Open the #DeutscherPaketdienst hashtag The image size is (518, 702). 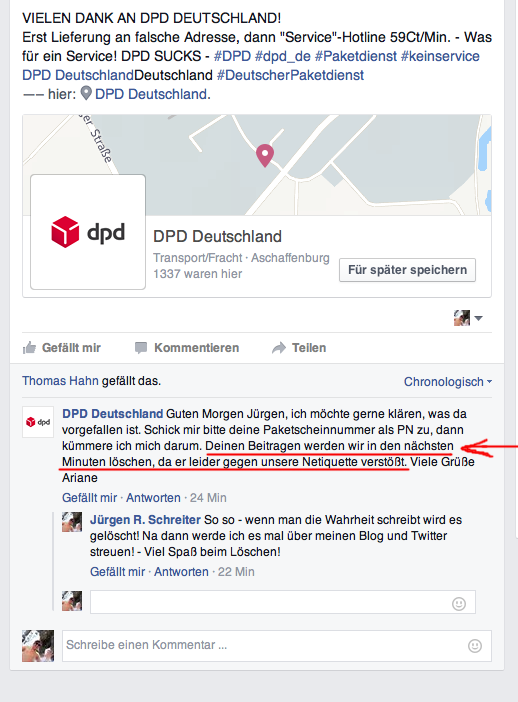[290, 75]
